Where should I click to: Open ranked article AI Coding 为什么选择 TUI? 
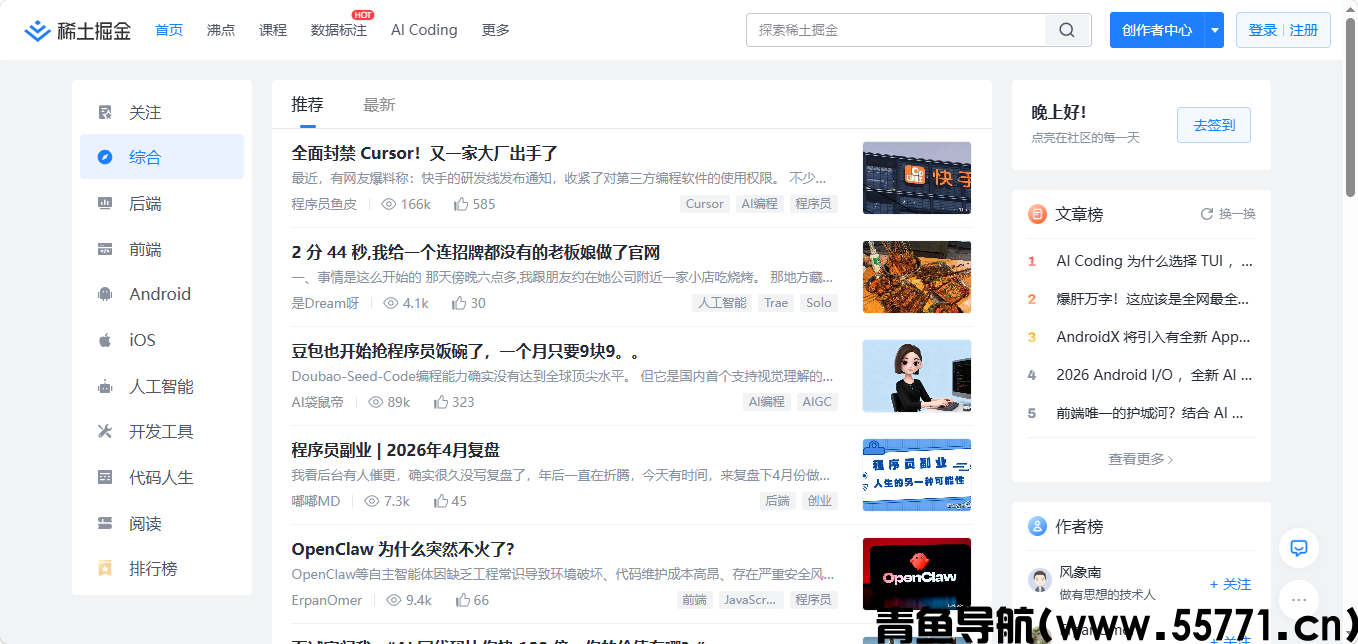[x=1155, y=261]
